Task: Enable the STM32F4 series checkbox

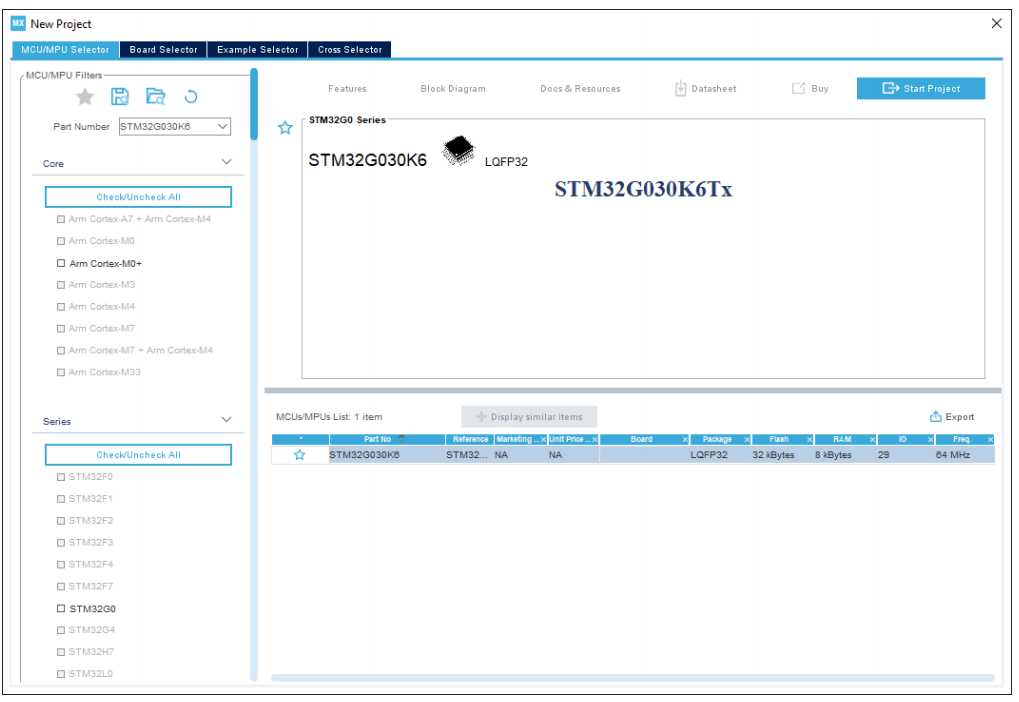Action: 61,564
